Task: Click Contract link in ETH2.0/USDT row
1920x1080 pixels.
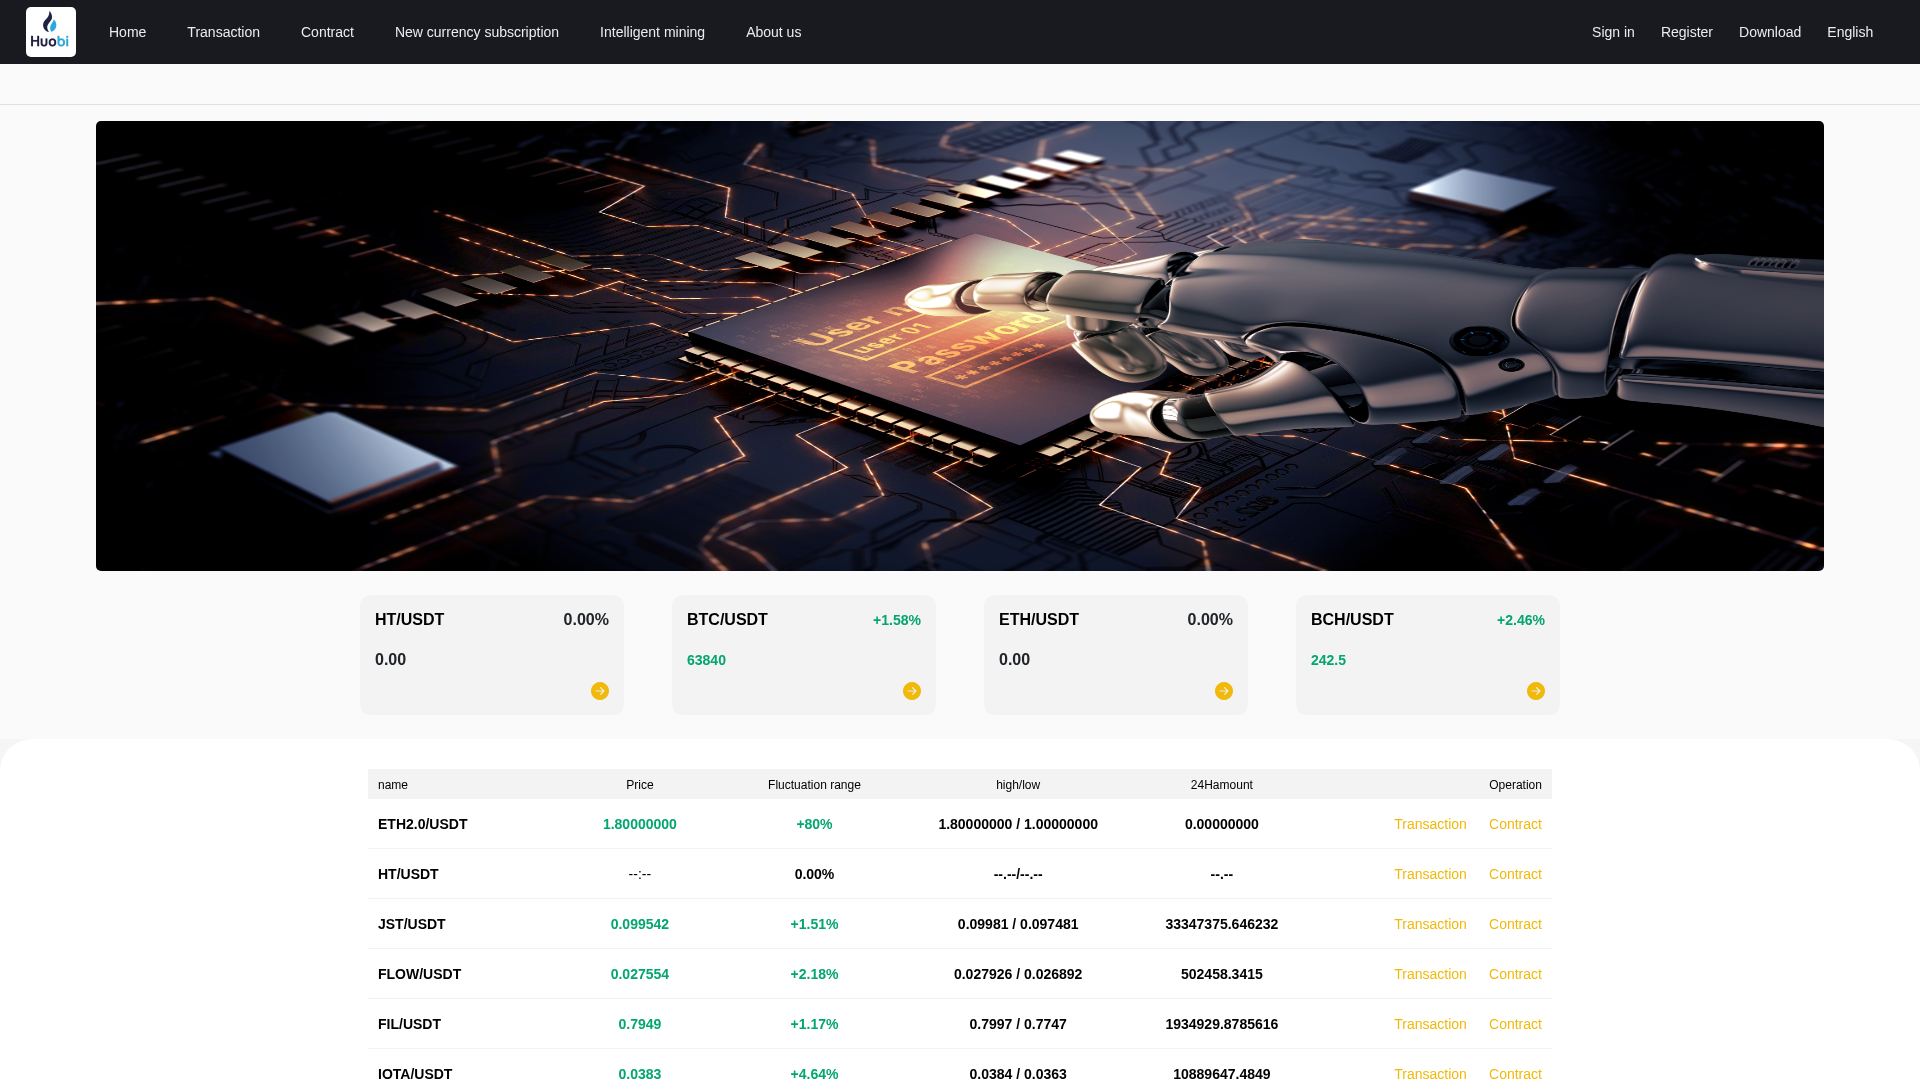Action: coord(1515,824)
